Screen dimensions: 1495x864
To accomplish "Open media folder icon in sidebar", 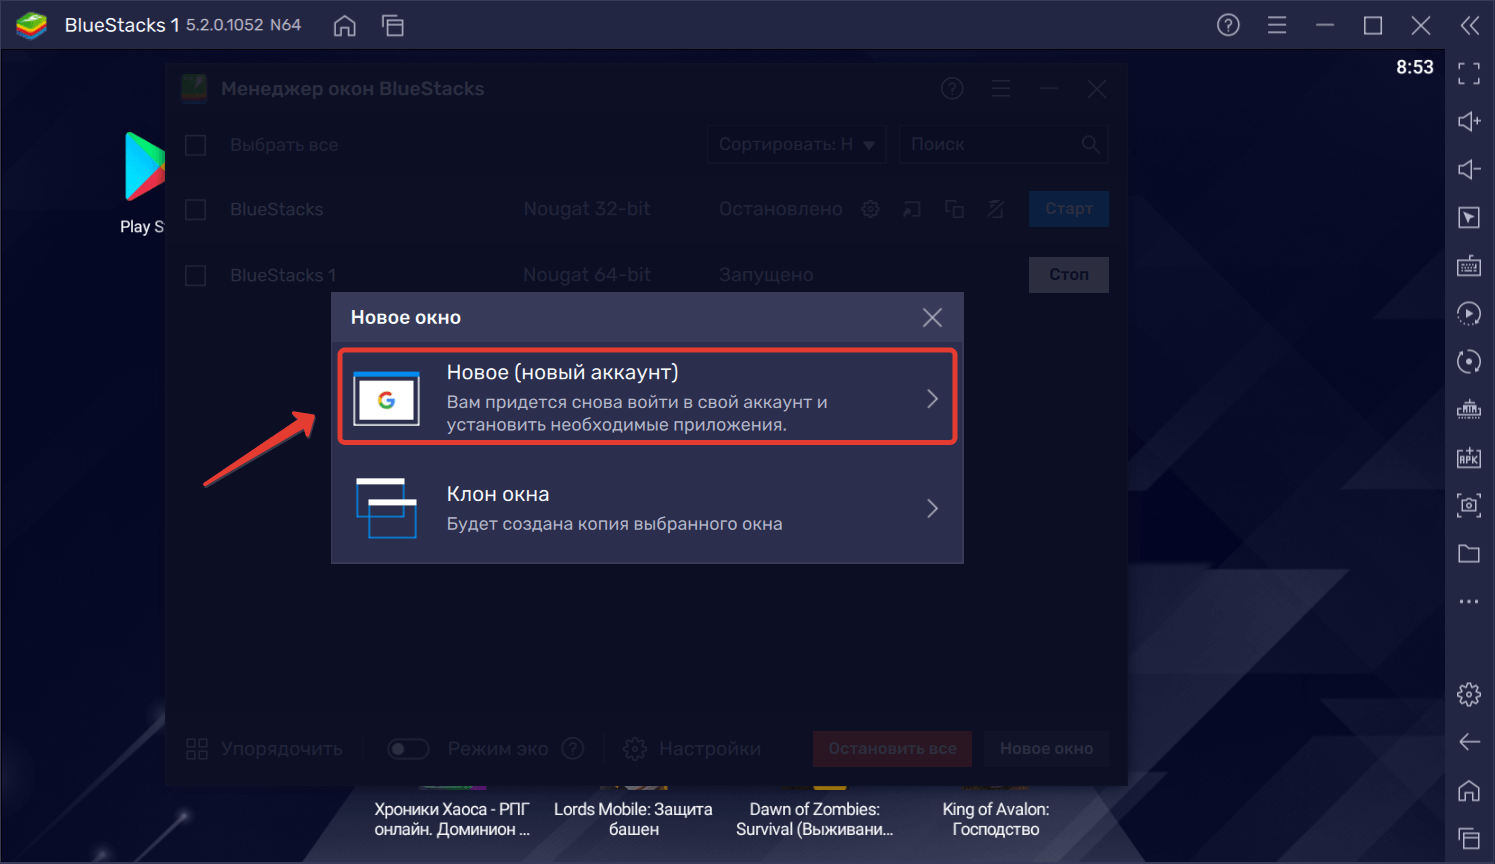I will pyautogui.click(x=1469, y=553).
